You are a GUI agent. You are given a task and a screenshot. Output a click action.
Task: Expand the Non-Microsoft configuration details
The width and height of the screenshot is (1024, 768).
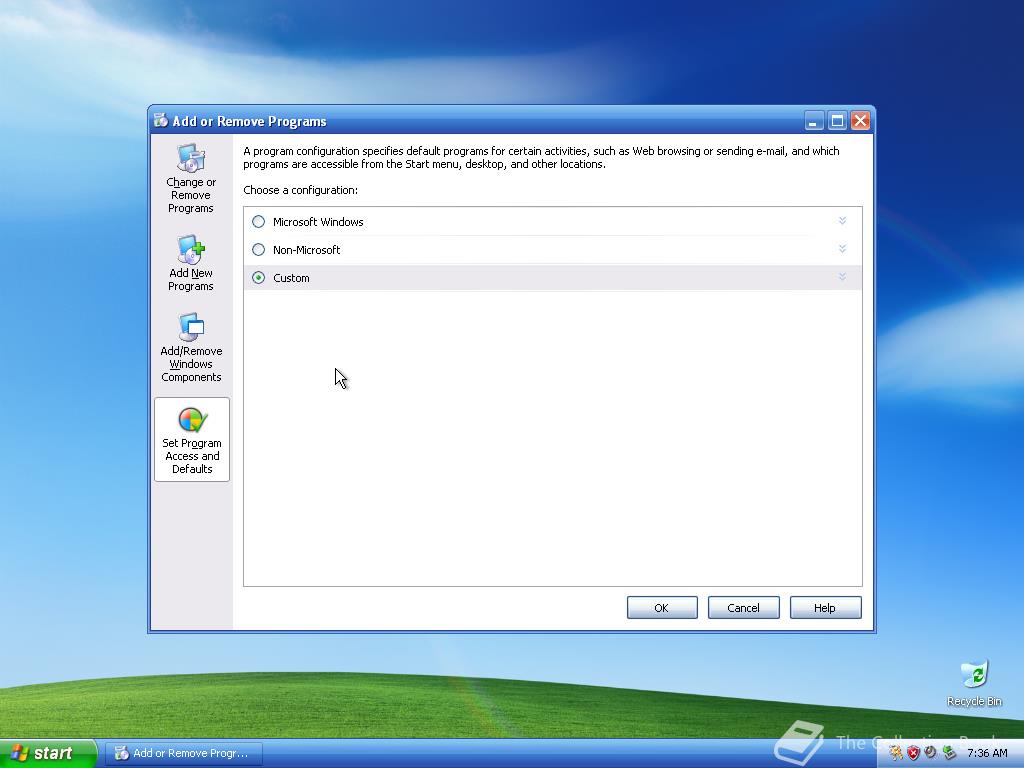(x=842, y=249)
